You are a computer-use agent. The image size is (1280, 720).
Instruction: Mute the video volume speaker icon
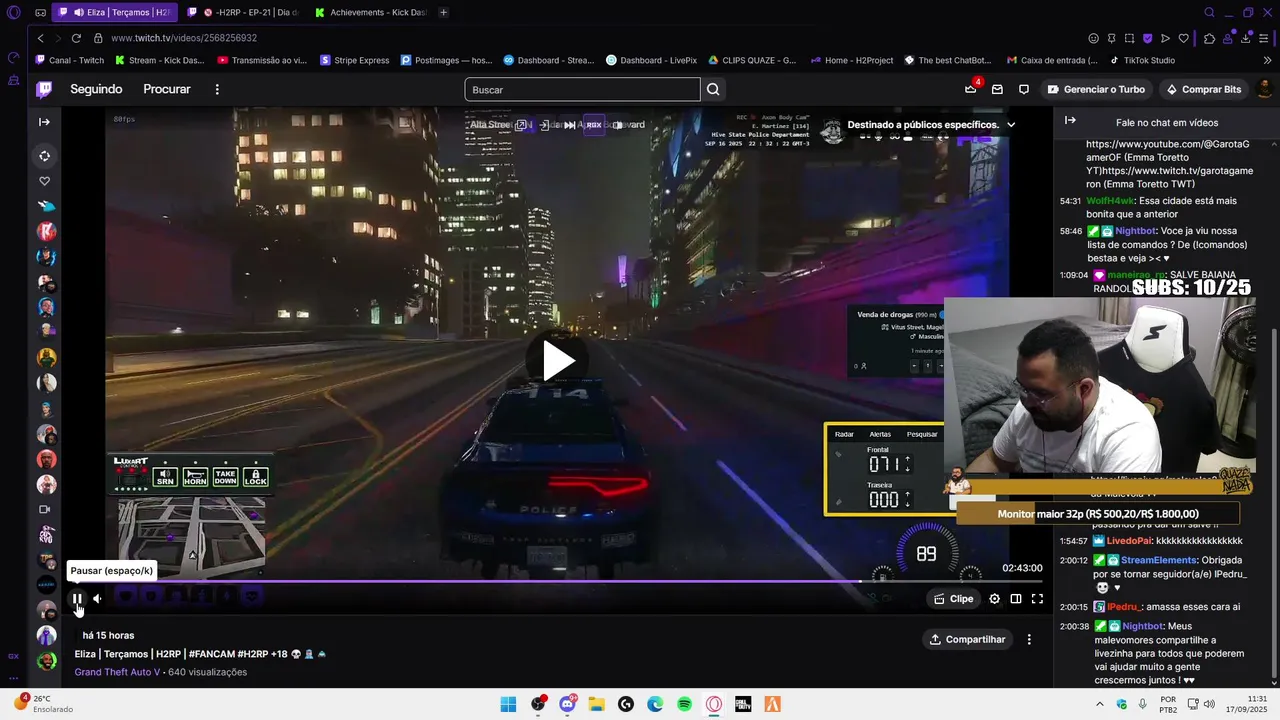(x=98, y=599)
